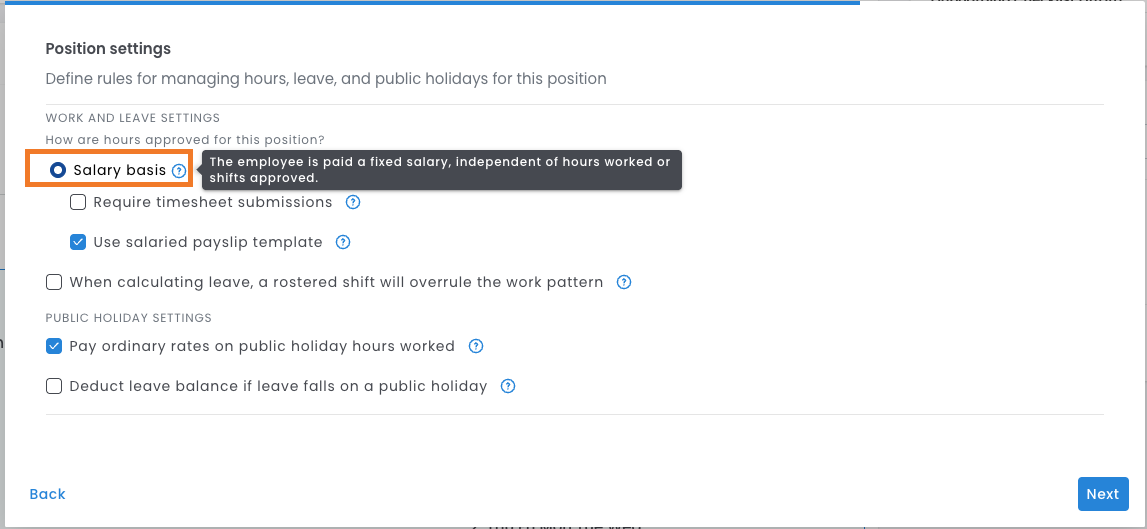
Task: Tick the rostered shift overrules work pattern checkbox
Action: coord(54,282)
